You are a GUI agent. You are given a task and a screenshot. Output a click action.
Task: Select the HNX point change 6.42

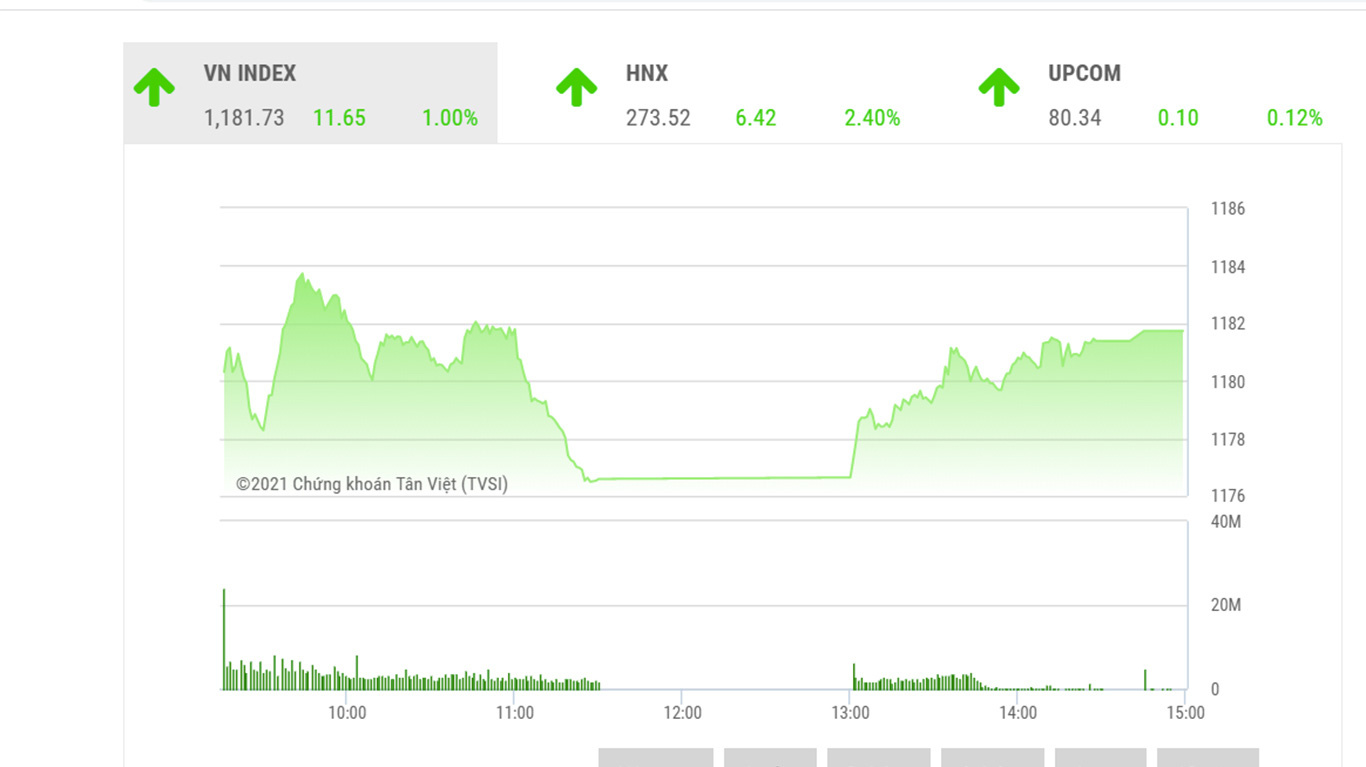[756, 118]
